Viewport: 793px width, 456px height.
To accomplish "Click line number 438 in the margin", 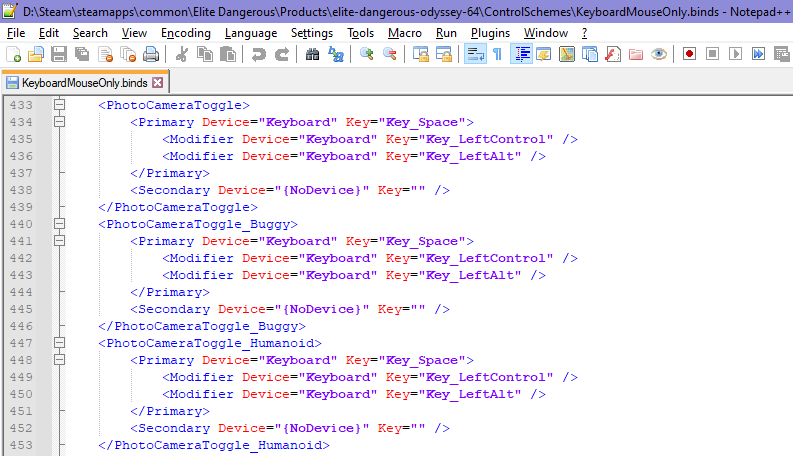I will point(21,190).
